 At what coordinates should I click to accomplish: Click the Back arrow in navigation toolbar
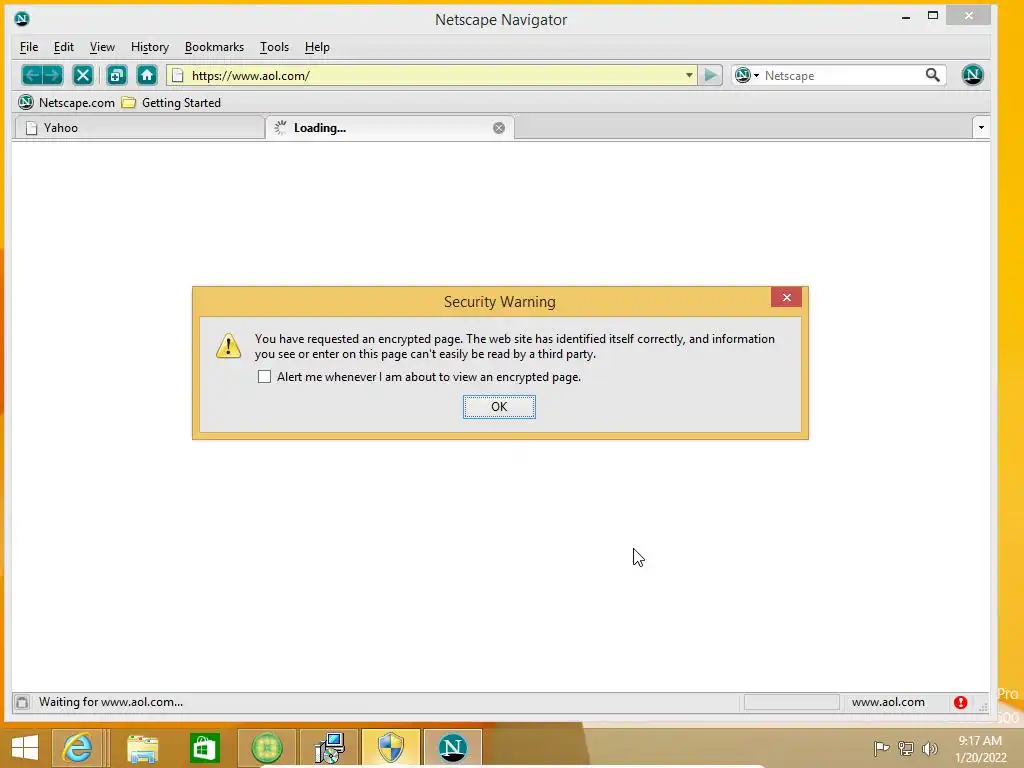click(32, 75)
